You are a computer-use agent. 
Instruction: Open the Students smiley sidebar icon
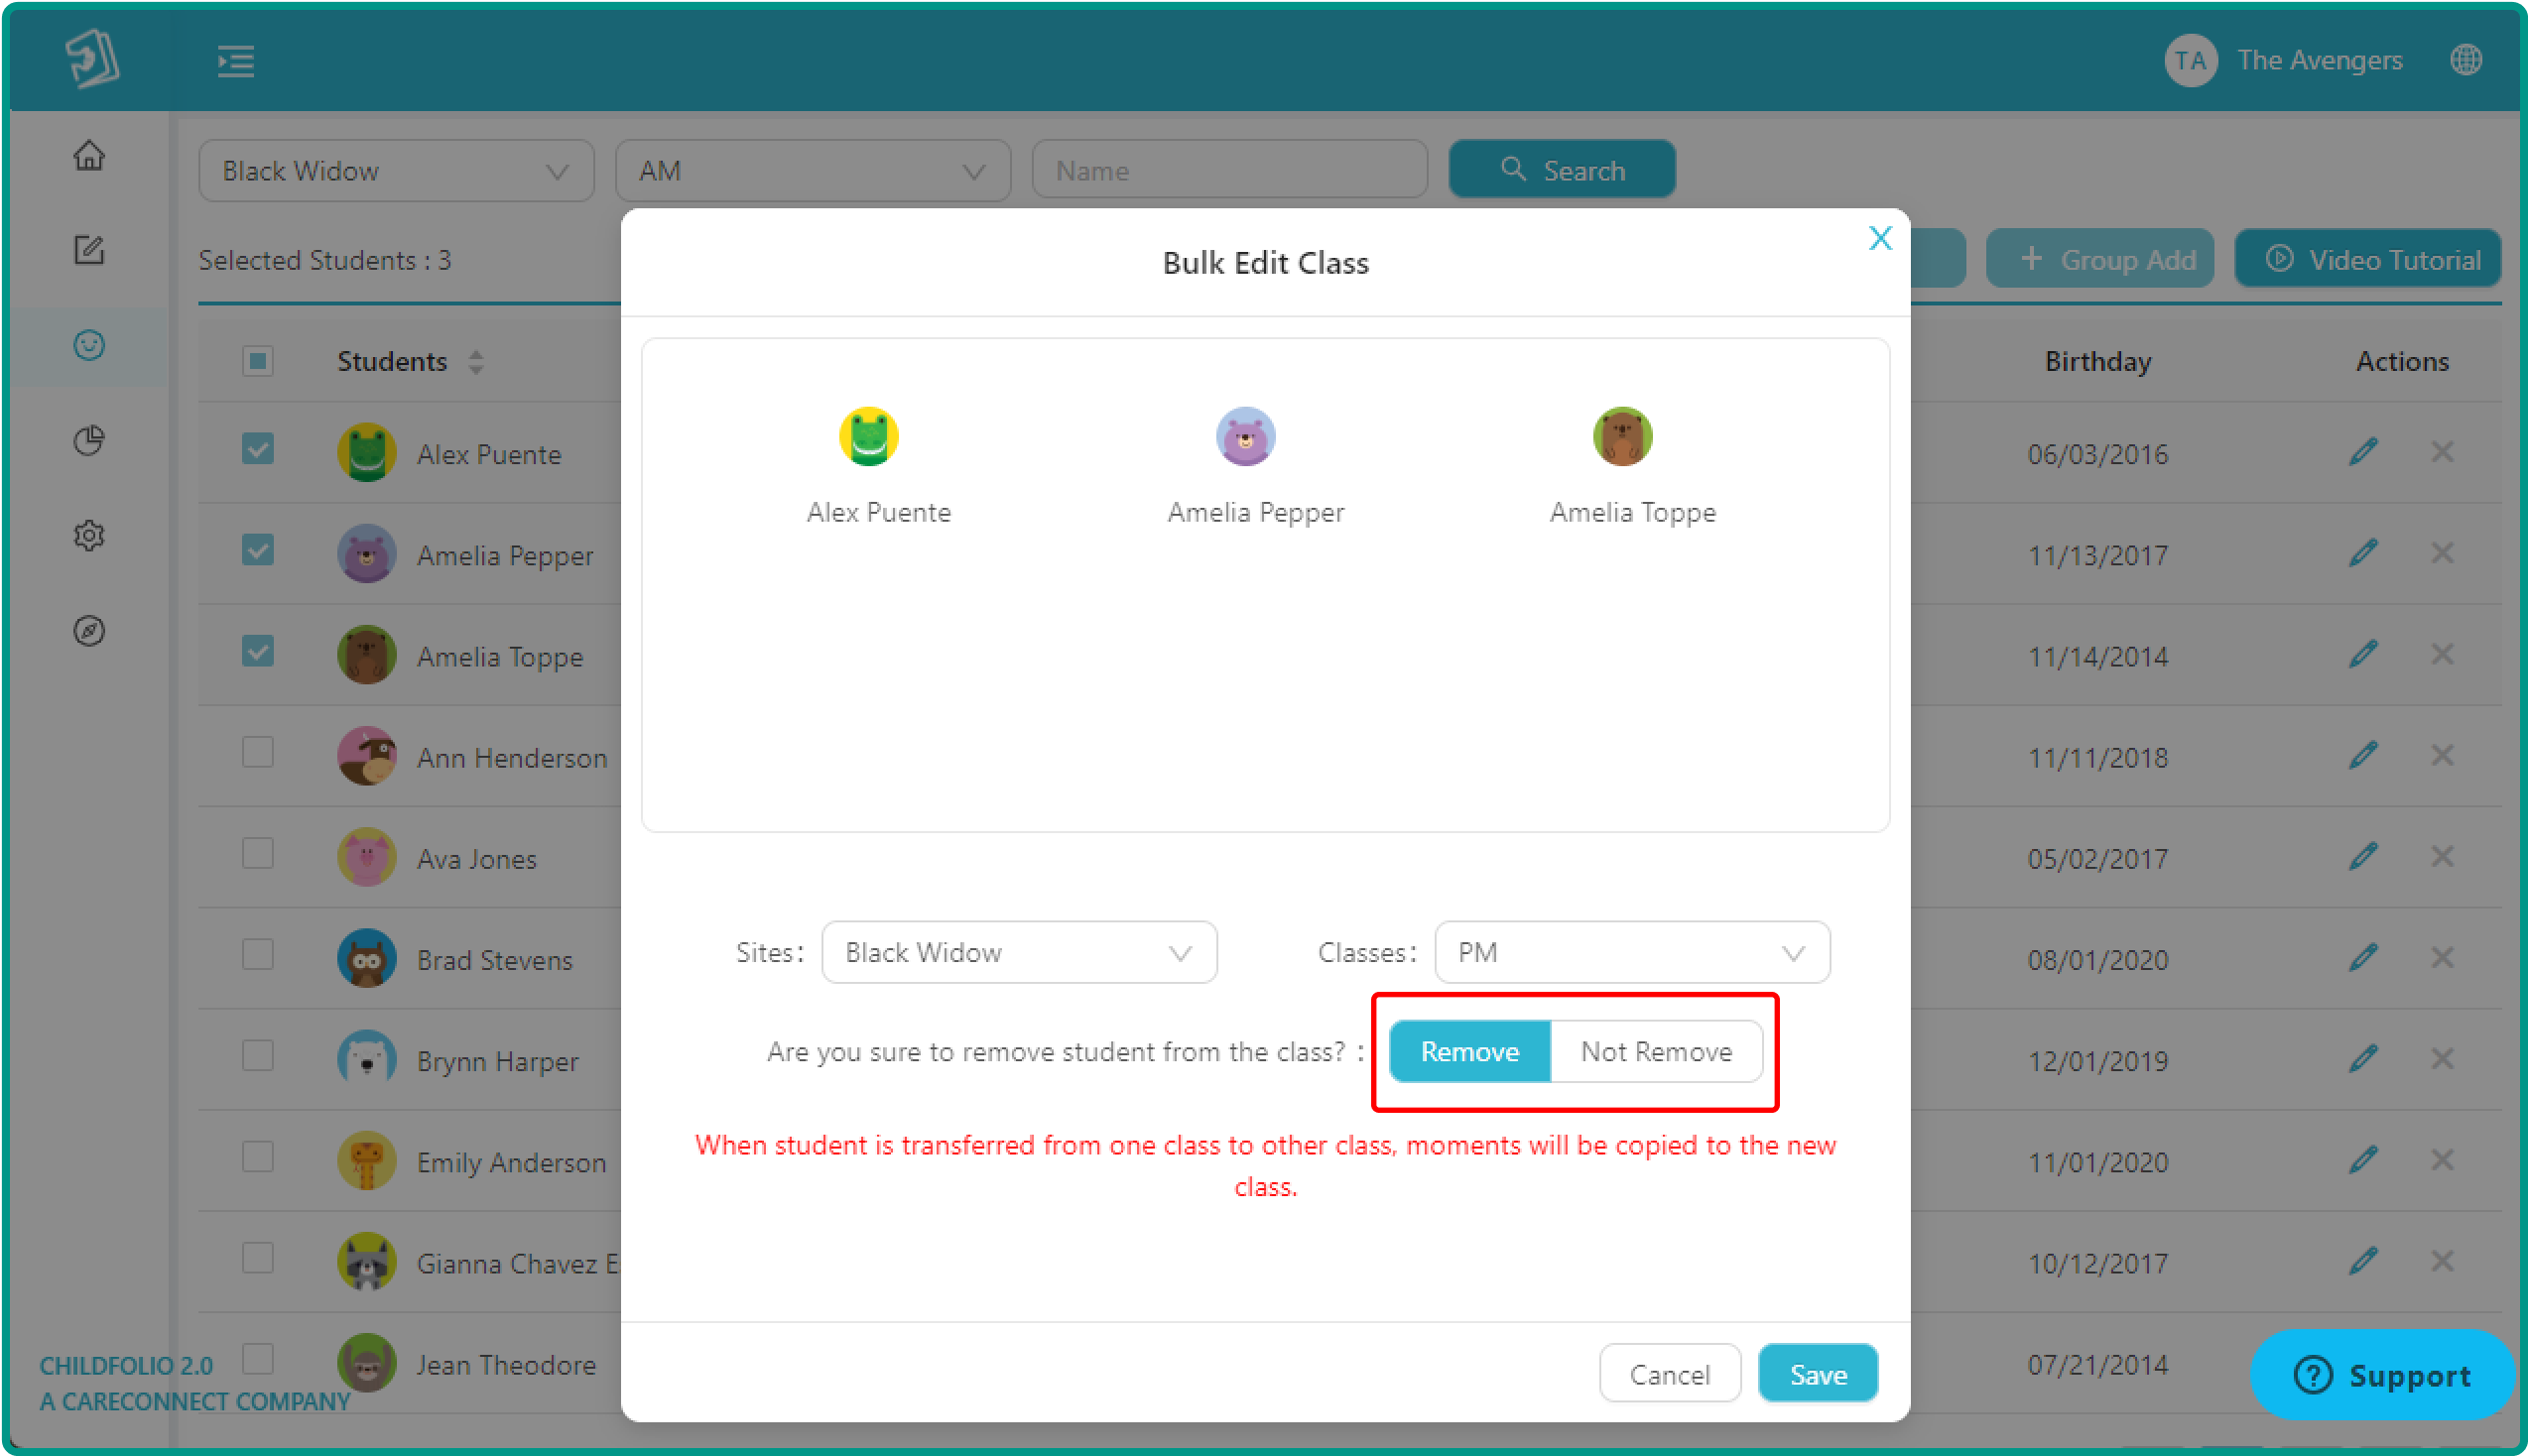pyautogui.click(x=89, y=345)
